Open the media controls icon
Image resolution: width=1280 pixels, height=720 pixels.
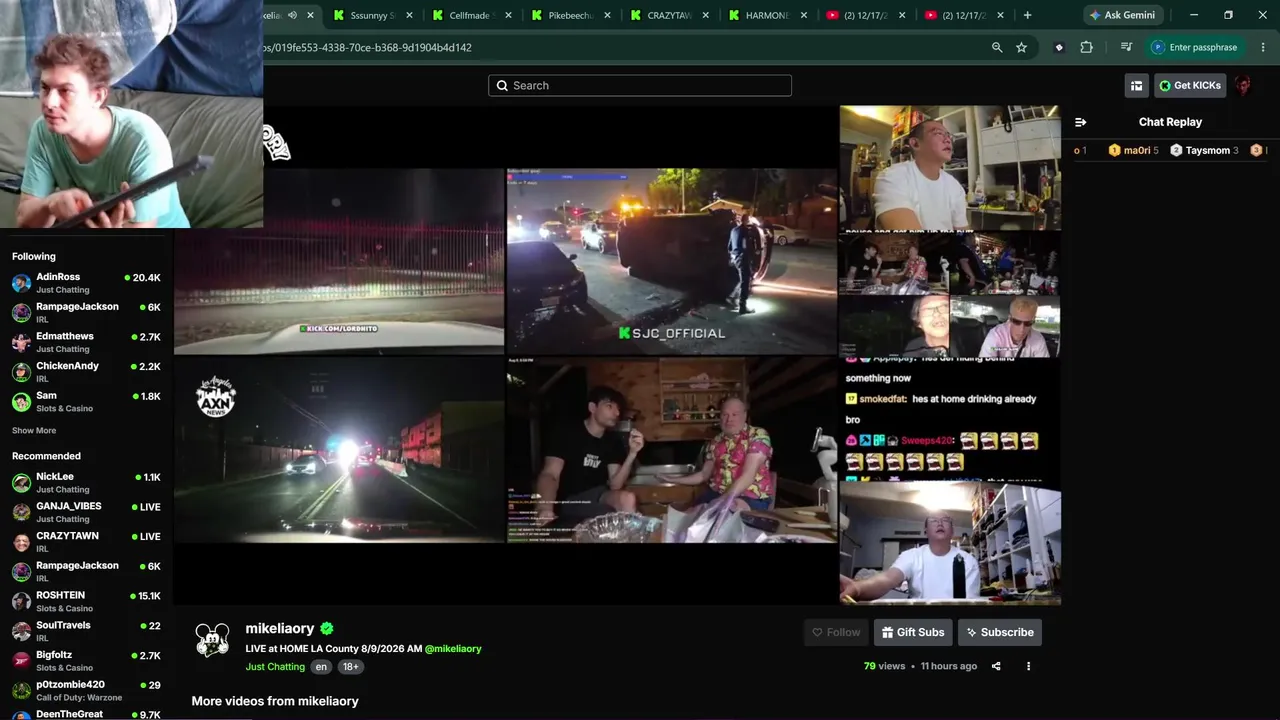pos(1126,47)
